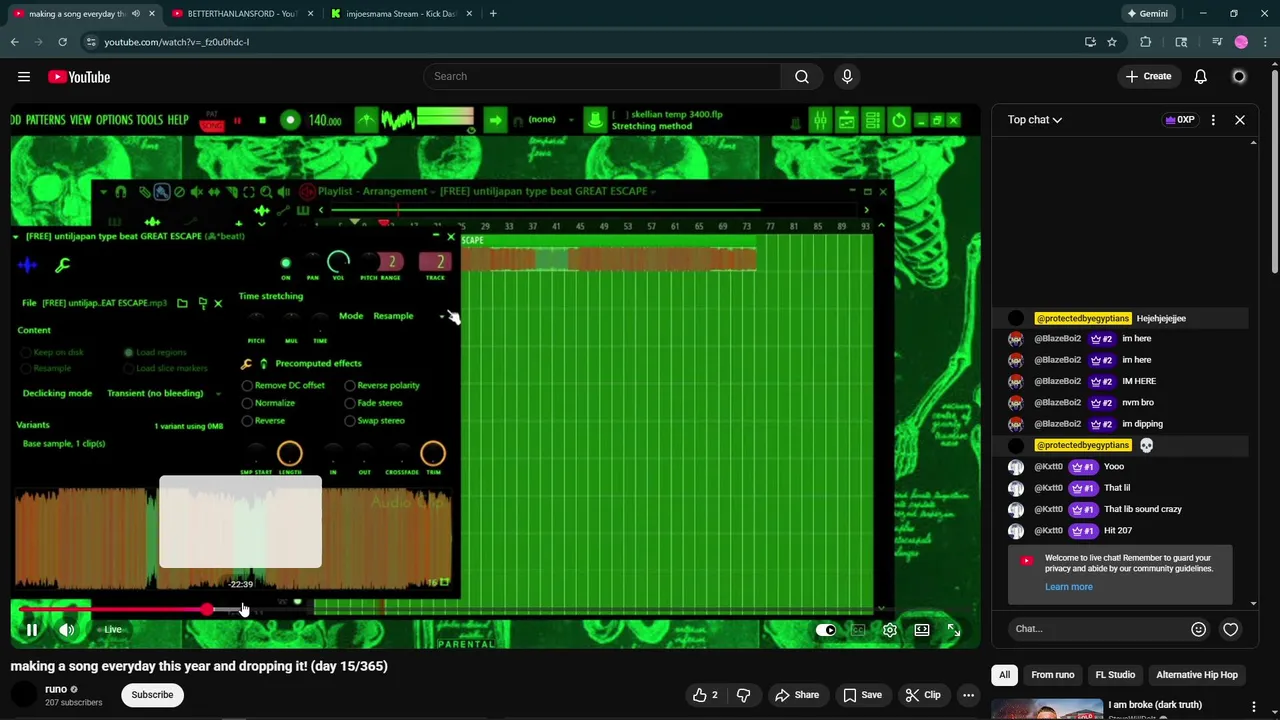Screen dimensions: 1280x720
Task: Enable Normalize option
Action: tap(269, 403)
